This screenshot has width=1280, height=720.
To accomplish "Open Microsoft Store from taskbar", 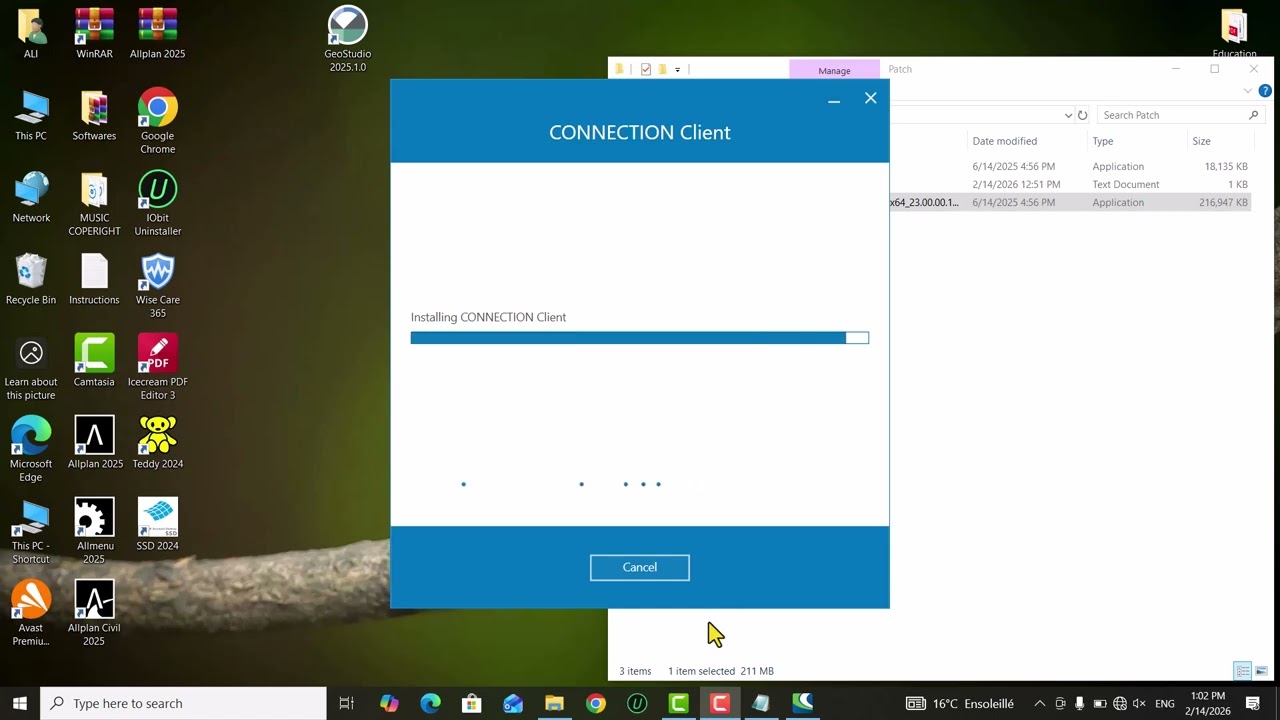I will coord(472,703).
